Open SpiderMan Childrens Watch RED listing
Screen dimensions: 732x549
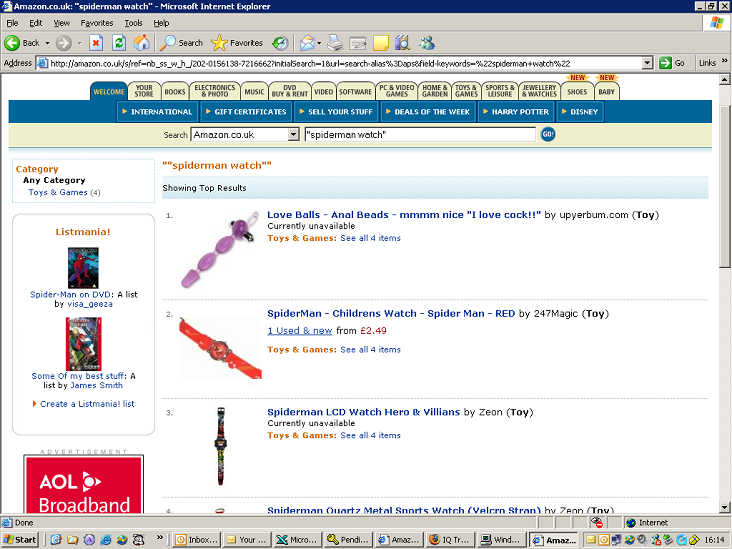point(391,314)
